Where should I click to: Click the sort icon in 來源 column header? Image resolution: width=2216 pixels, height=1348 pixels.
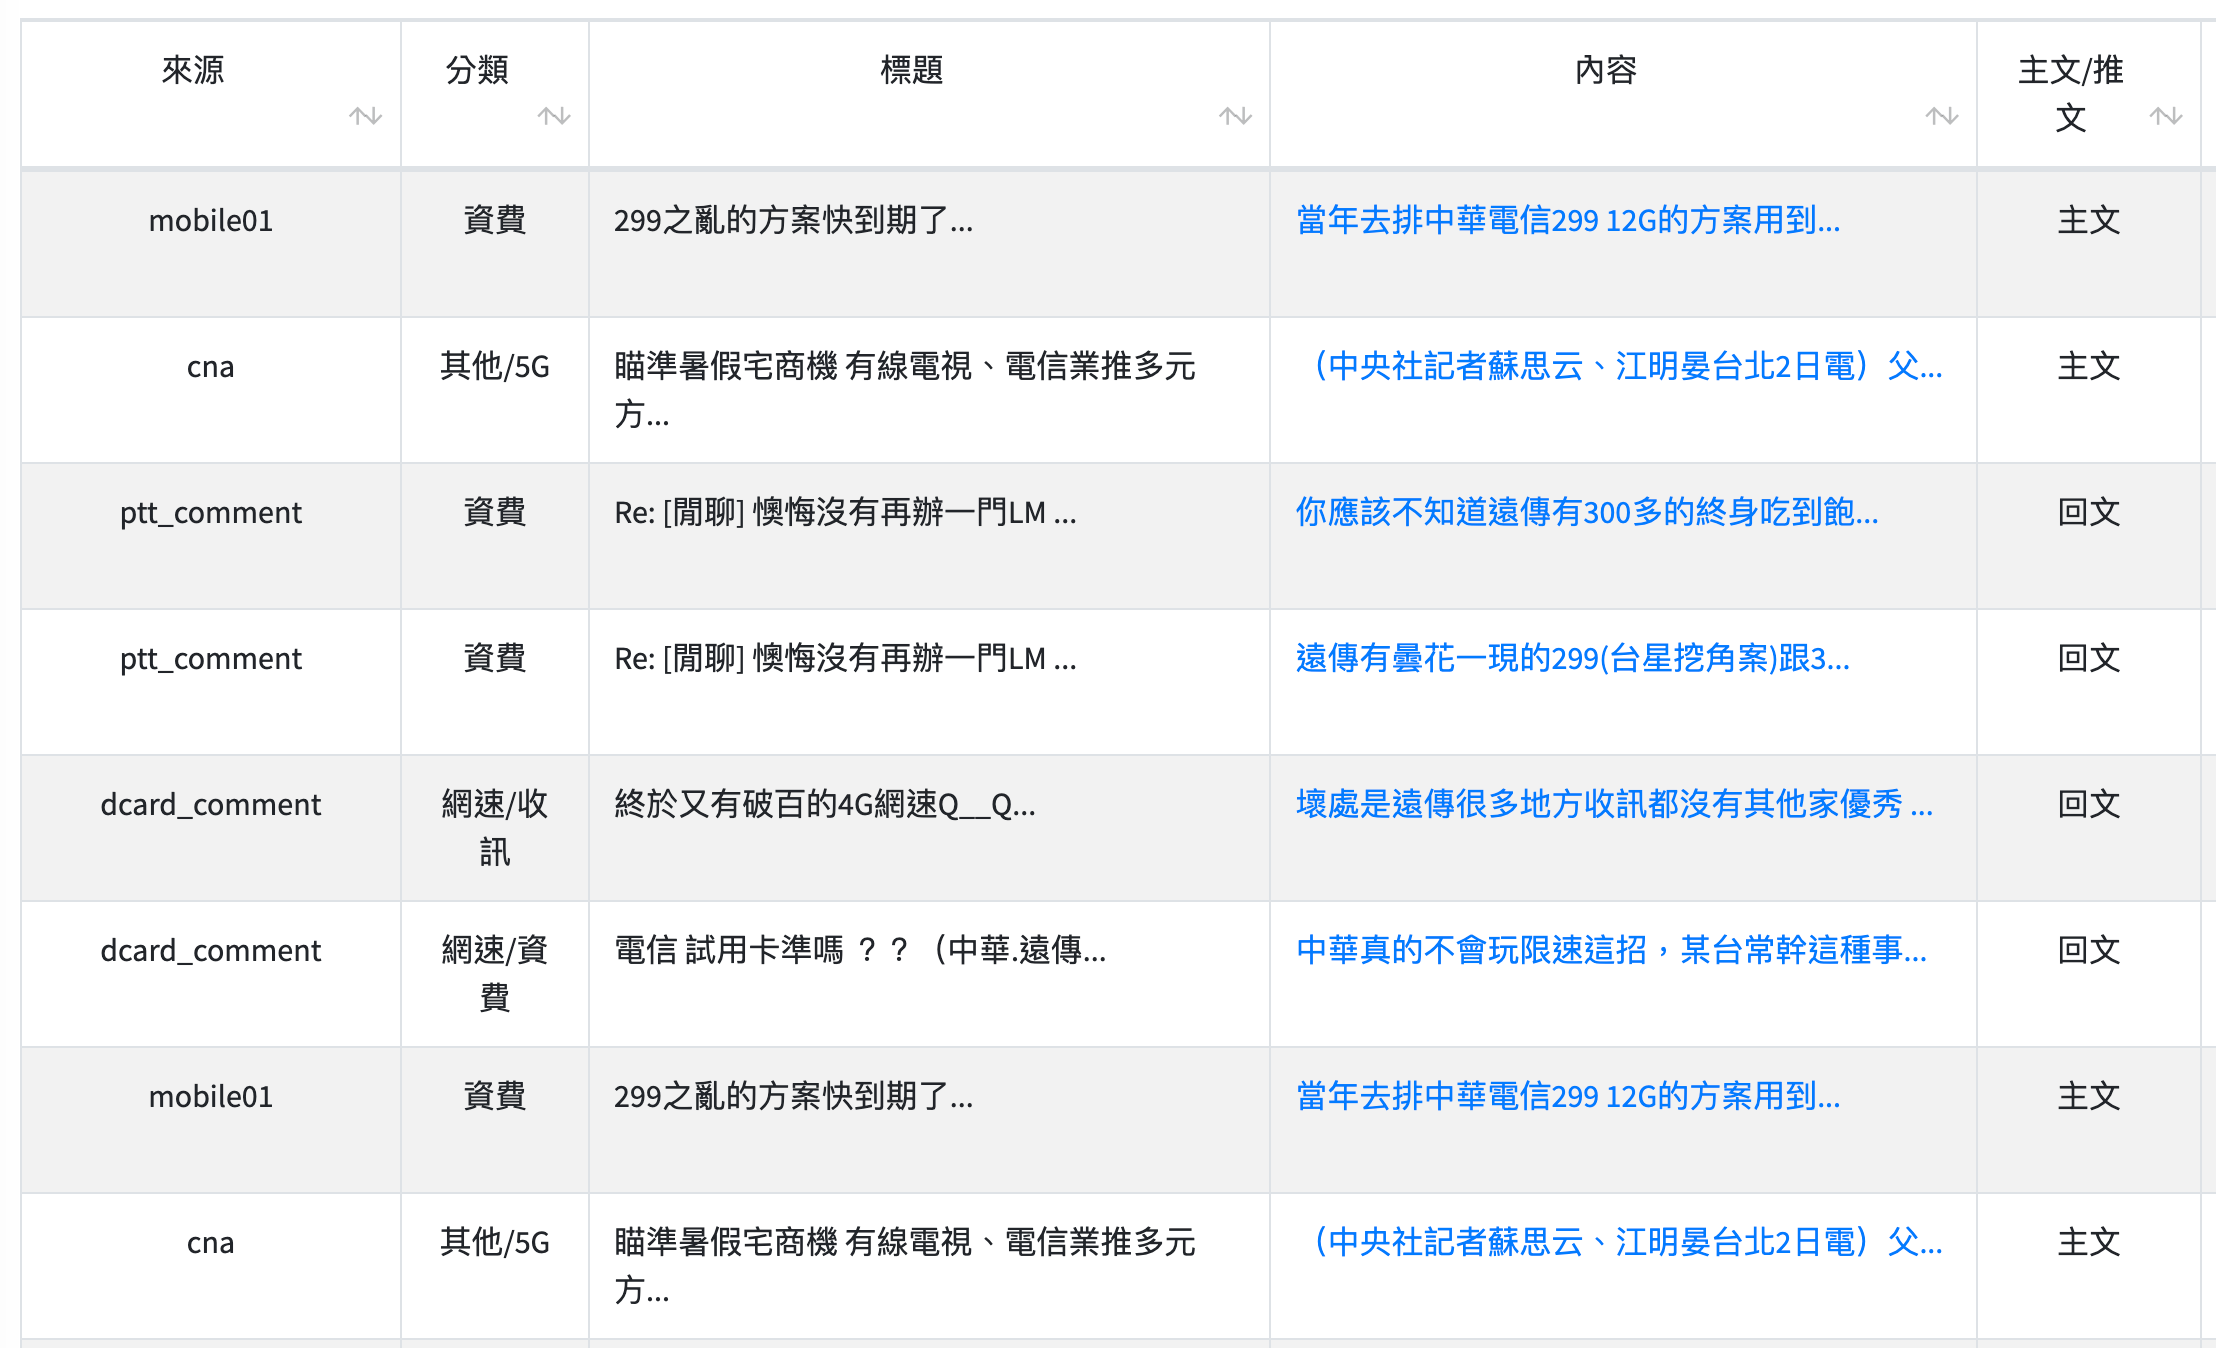(x=365, y=116)
